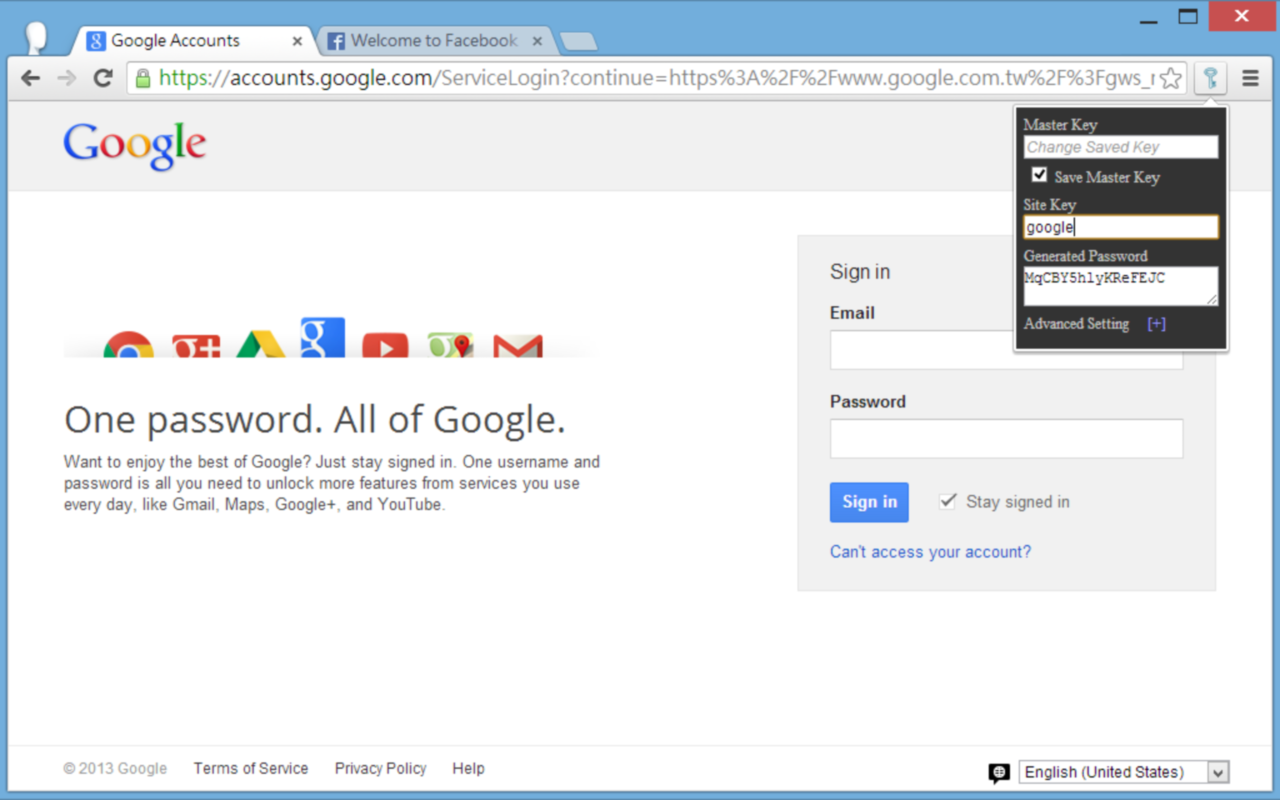Screen dimensions: 1280x800
Task: Reload the current page
Action: (x=103, y=77)
